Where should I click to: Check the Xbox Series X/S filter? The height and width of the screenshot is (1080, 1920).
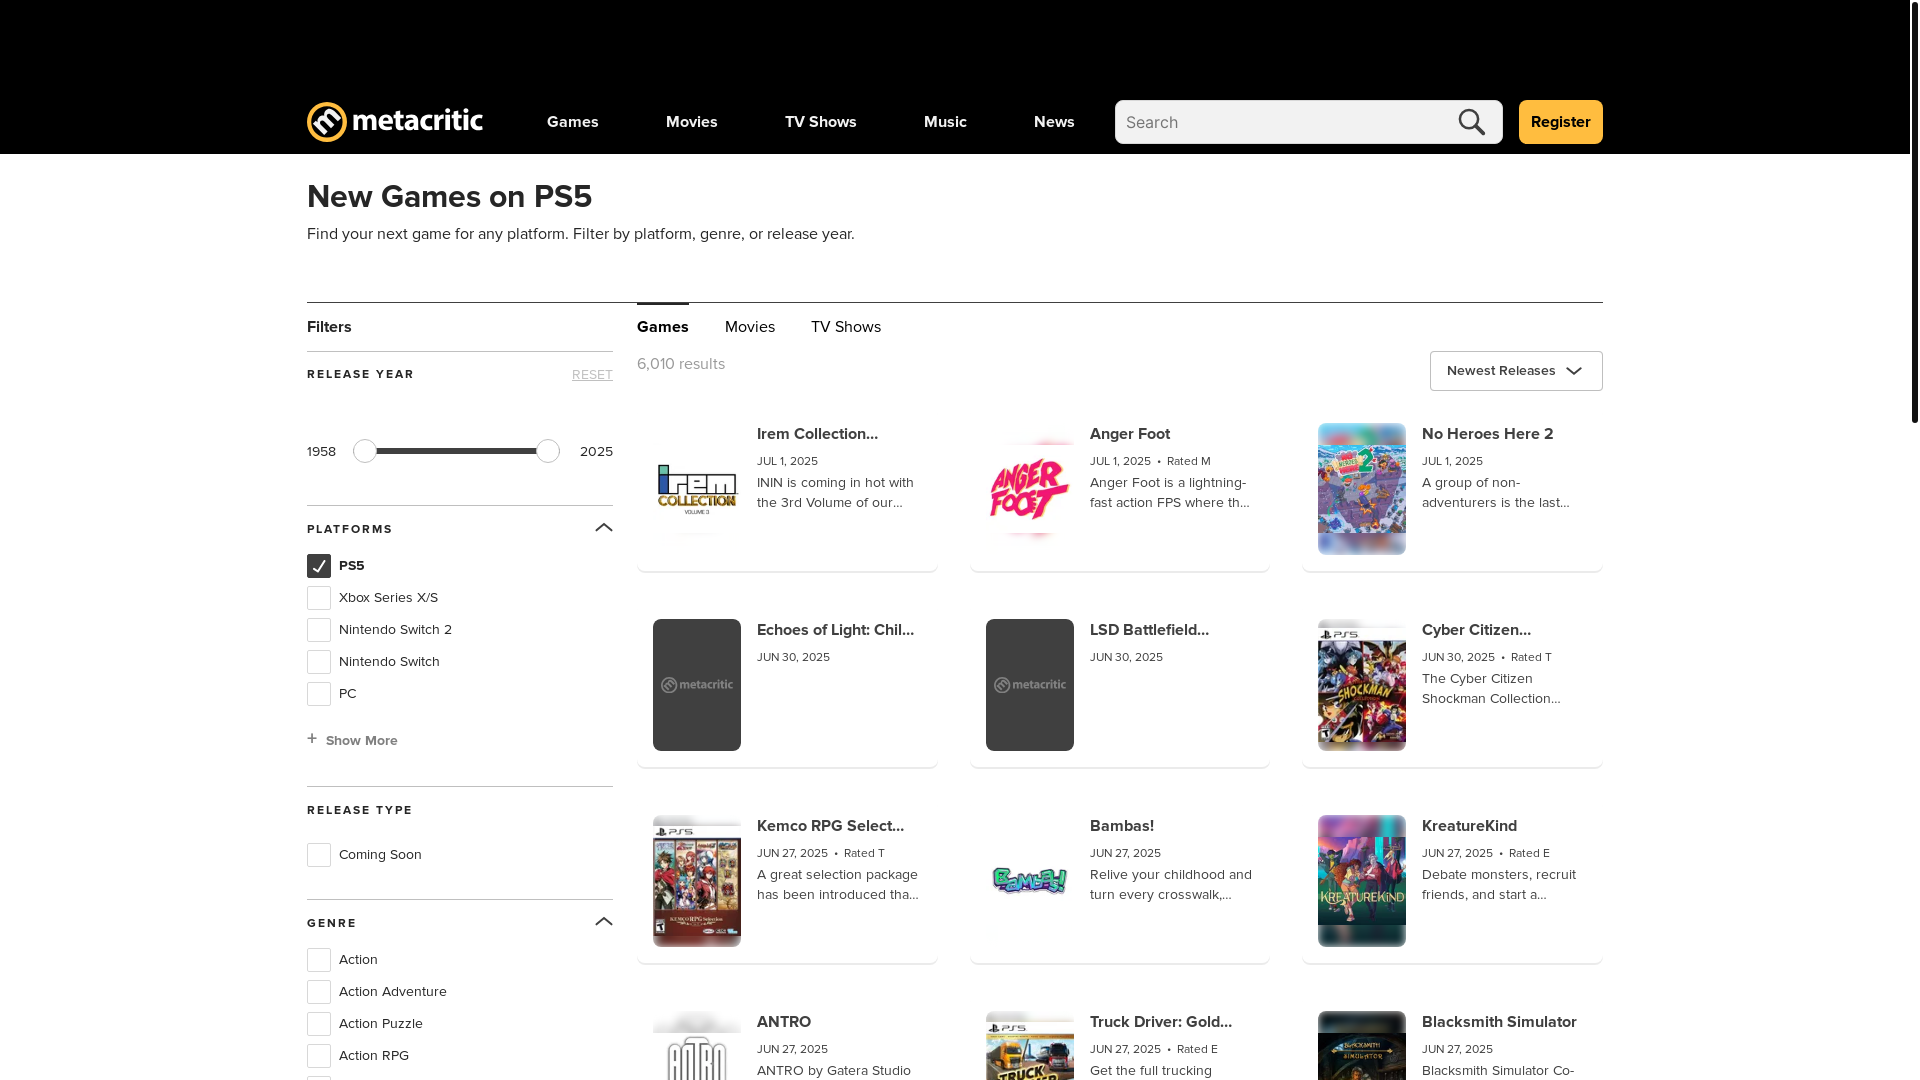point(319,598)
